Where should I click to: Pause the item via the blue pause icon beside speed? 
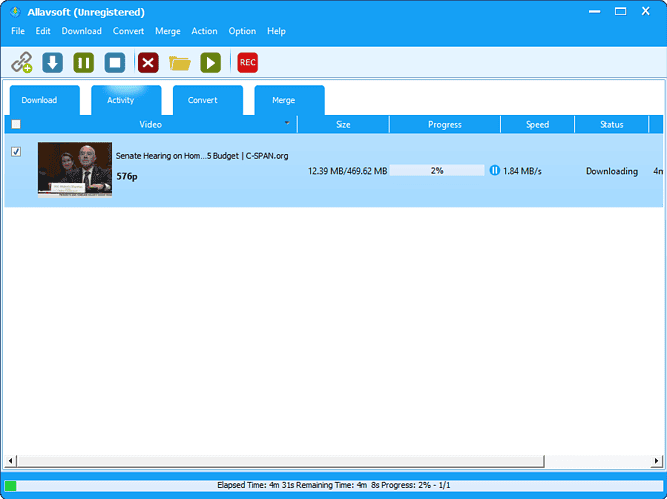click(x=494, y=171)
